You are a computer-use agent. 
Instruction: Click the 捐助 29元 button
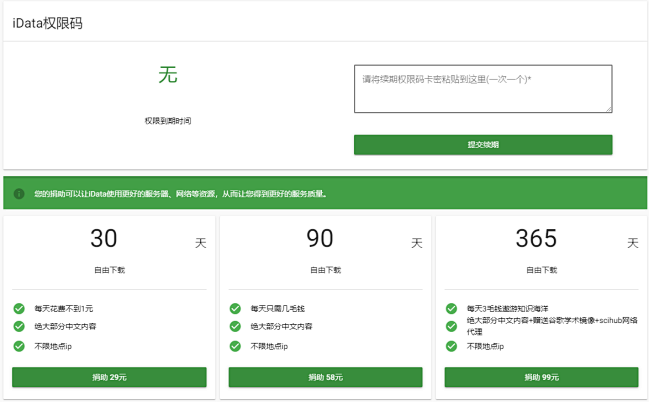pos(109,377)
